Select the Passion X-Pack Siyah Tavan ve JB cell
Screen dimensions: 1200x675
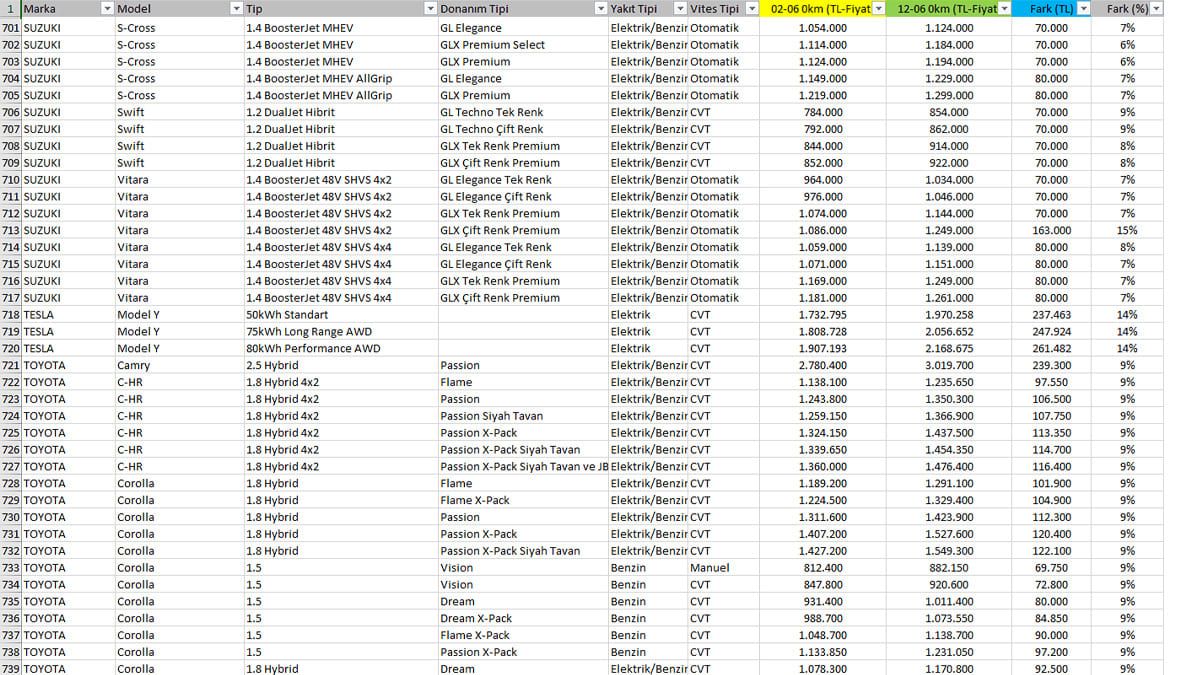pyautogui.click(x=523, y=467)
